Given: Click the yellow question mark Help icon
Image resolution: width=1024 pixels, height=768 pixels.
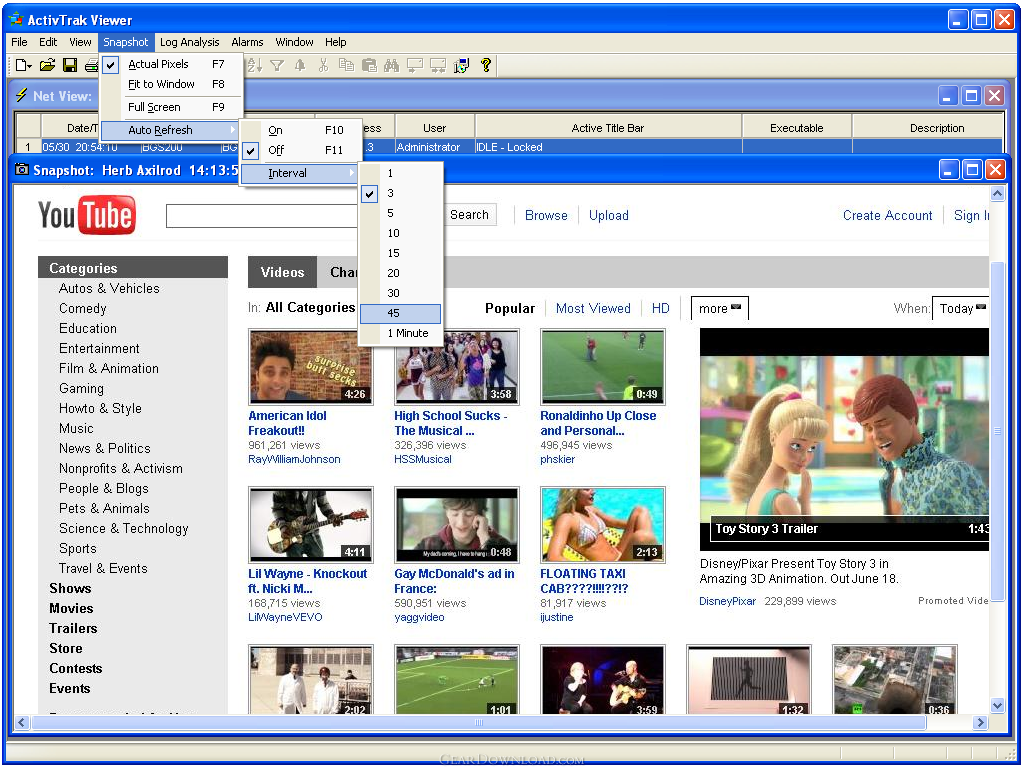Looking at the screenshot, I should pyautogui.click(x=485, y=64).
